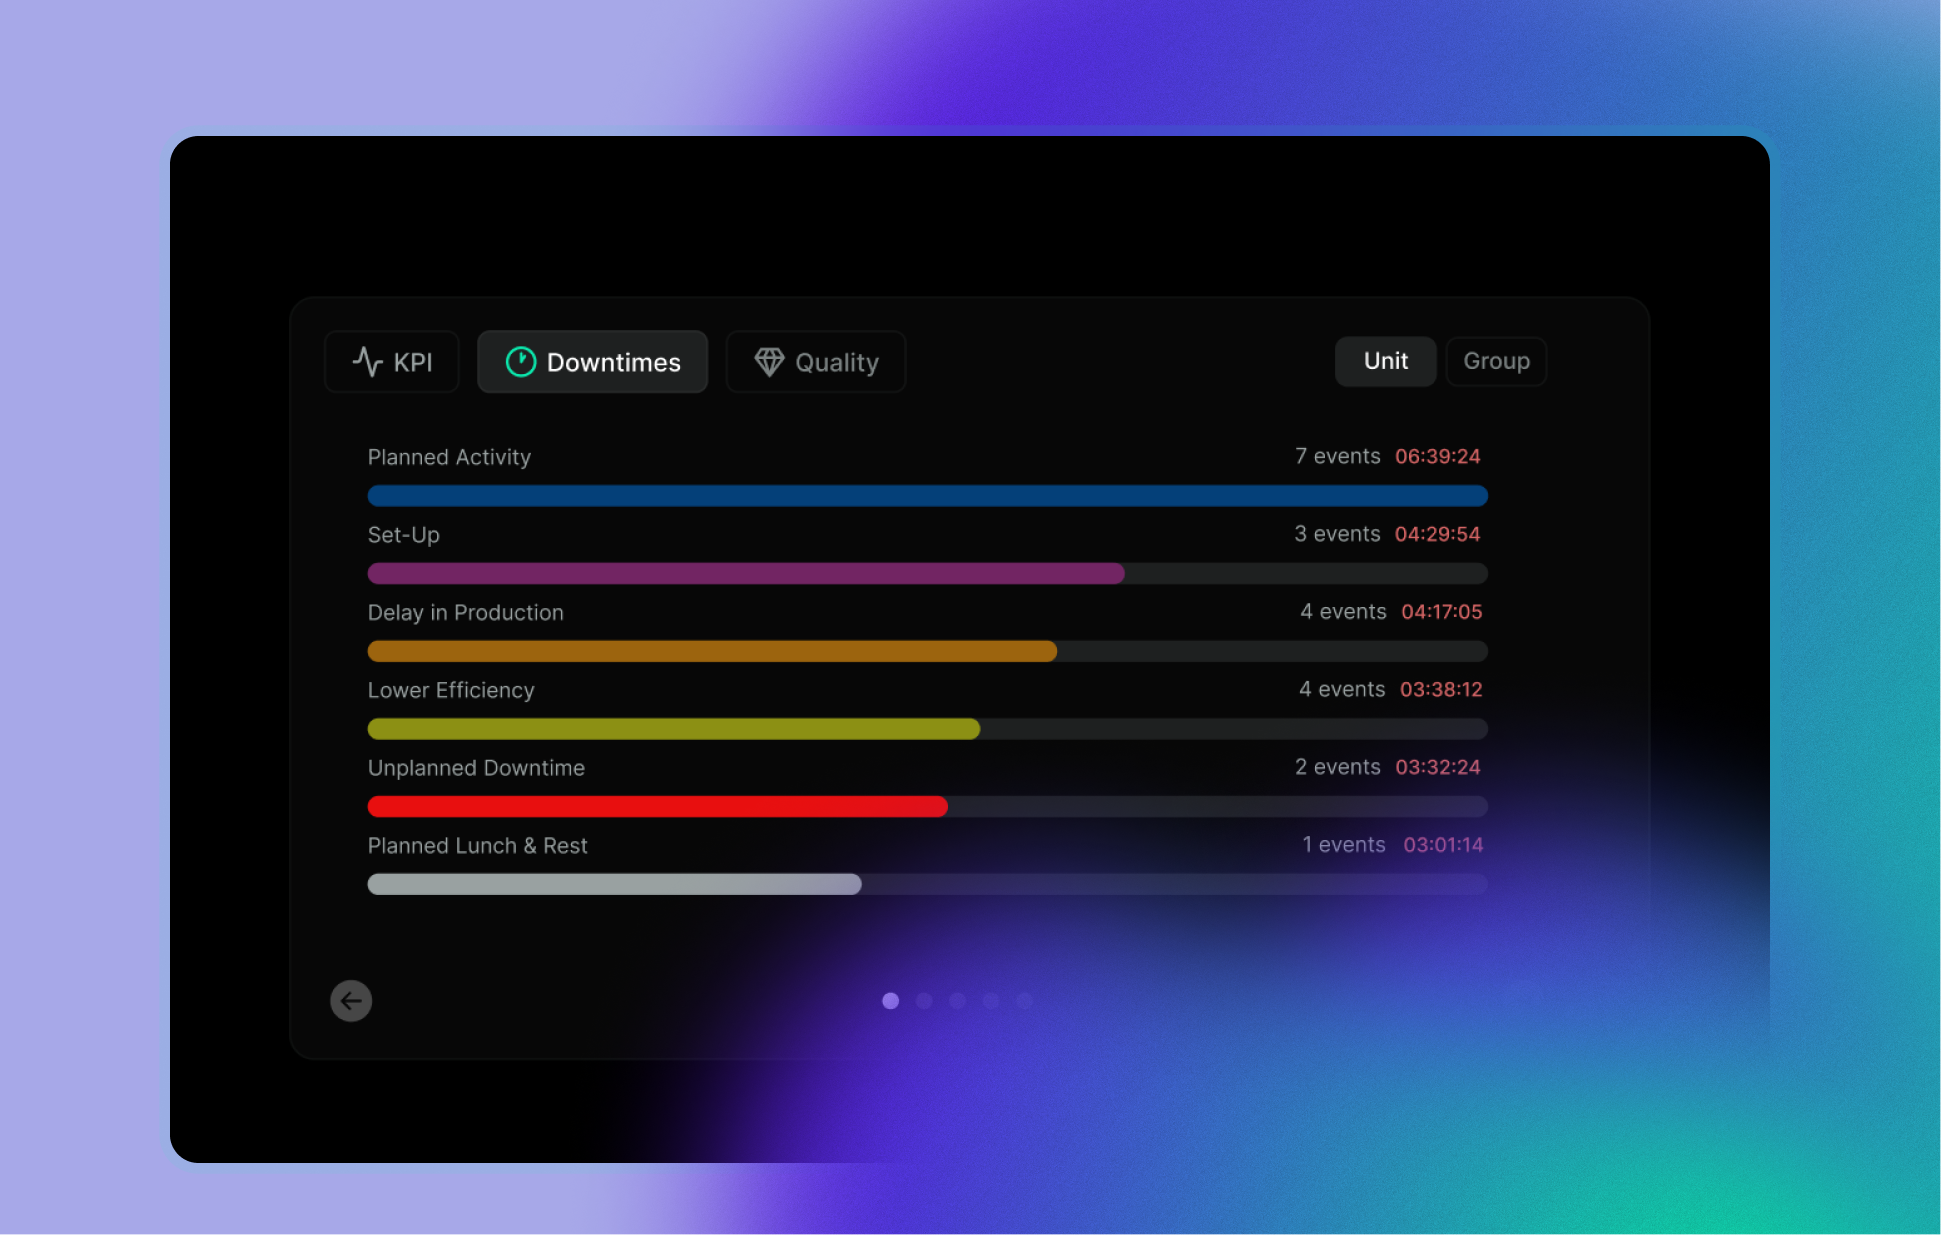Click the KPI pulse line icon

pyautogui.click(x=368, y=361)
